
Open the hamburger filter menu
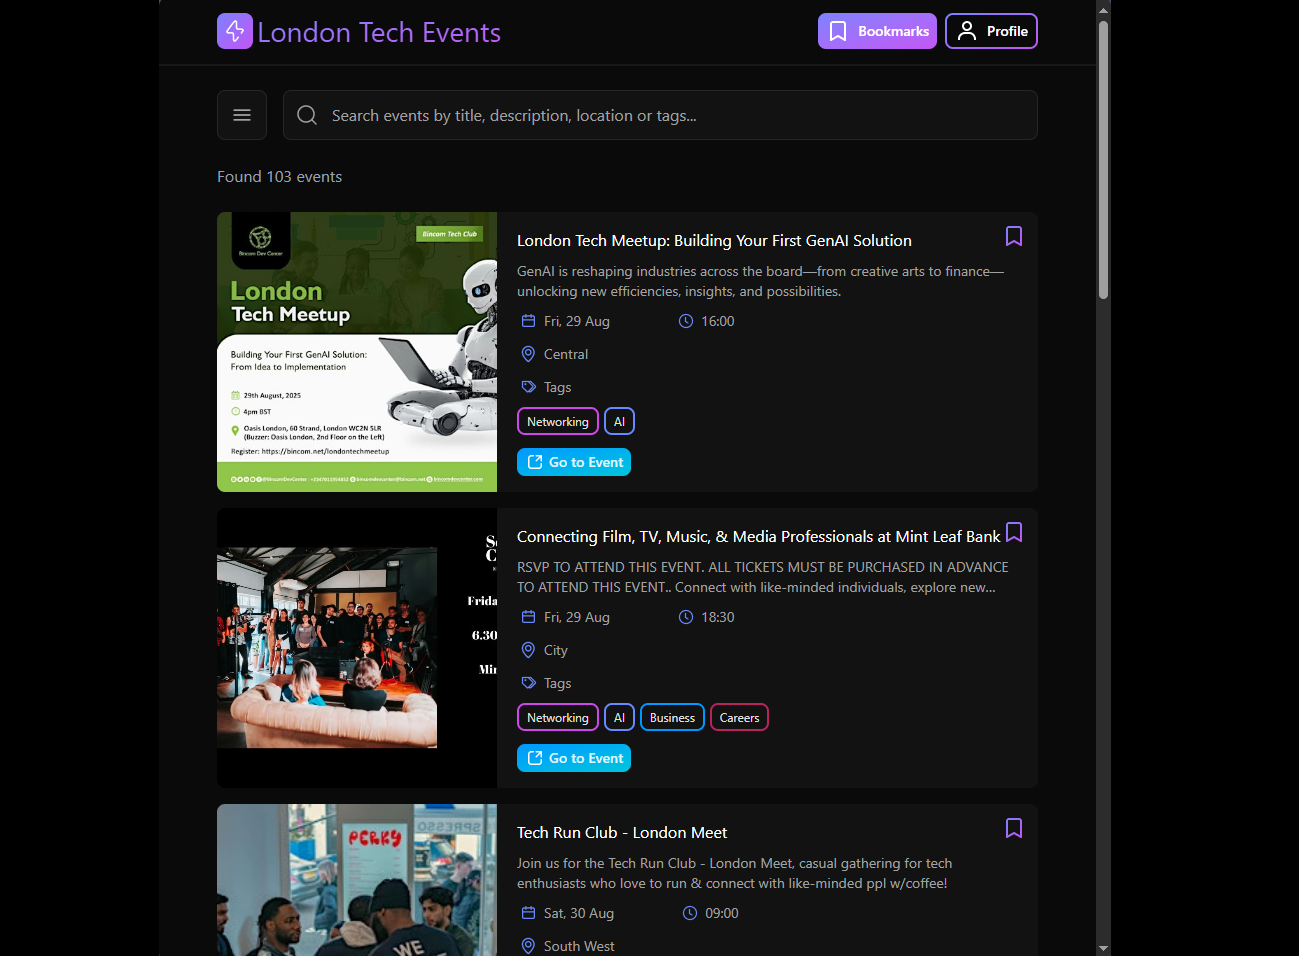click(x=242, y=115)
